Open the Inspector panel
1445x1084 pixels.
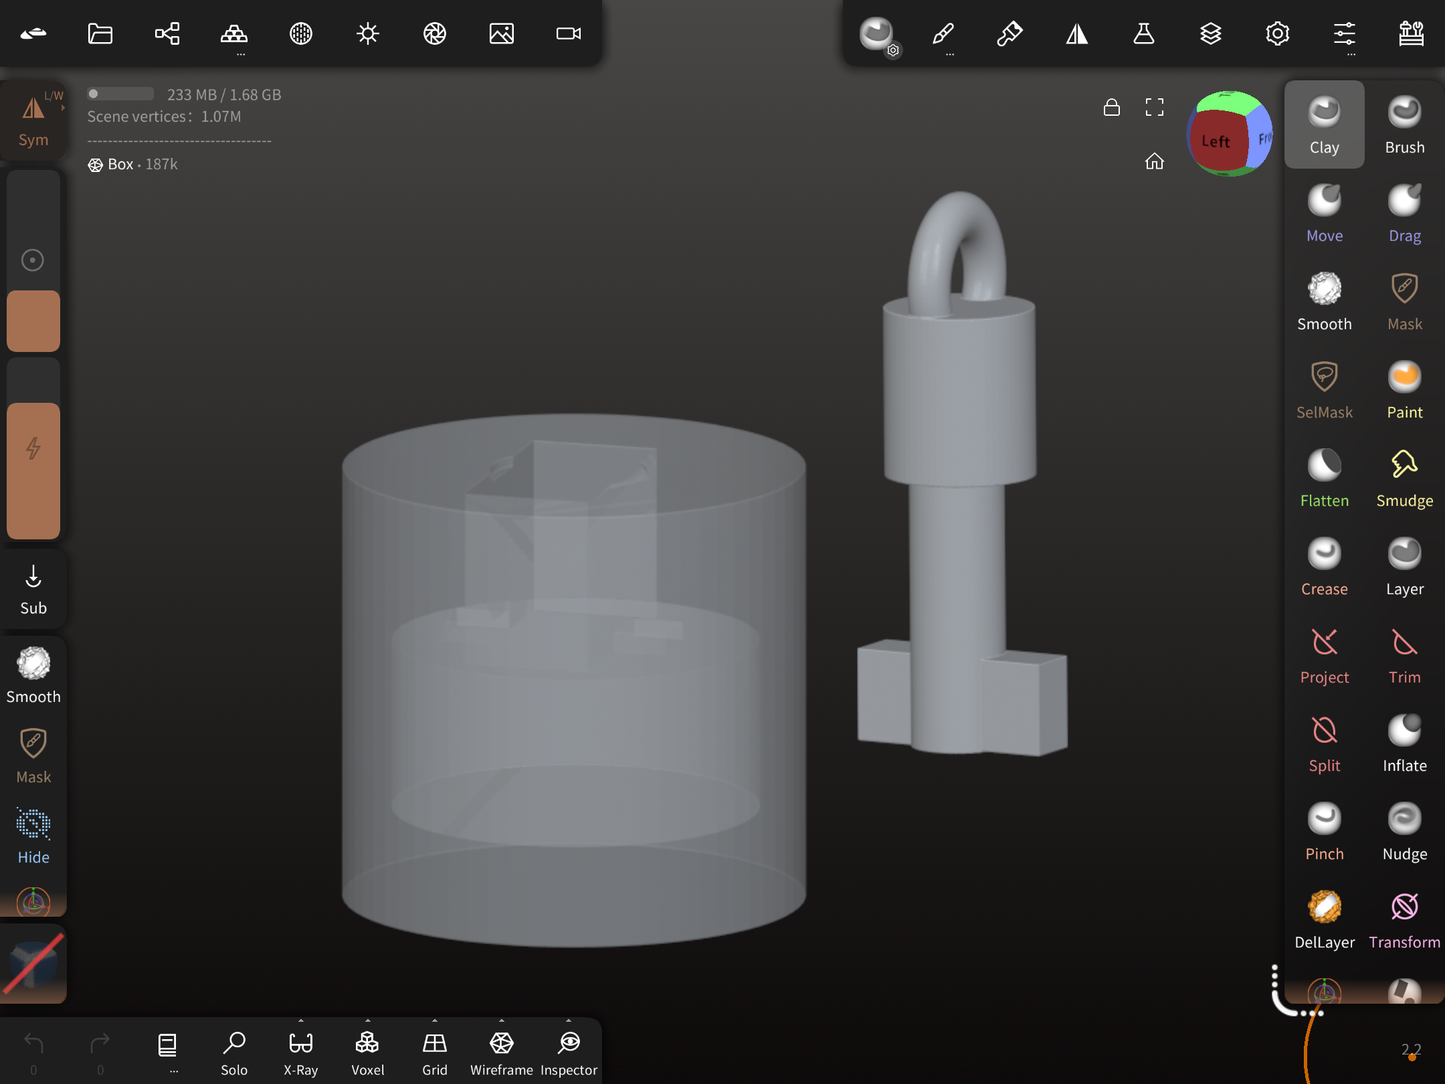(x=568, y=1050)
